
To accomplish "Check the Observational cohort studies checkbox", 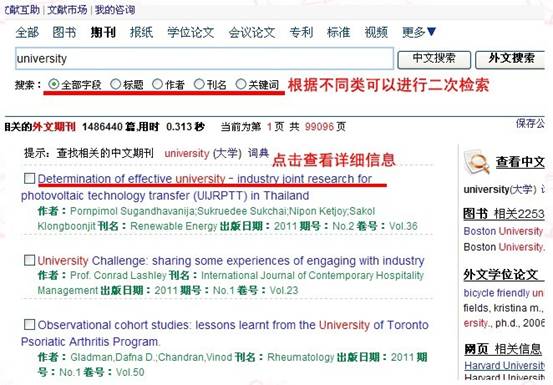I will (x=30, y=324).
